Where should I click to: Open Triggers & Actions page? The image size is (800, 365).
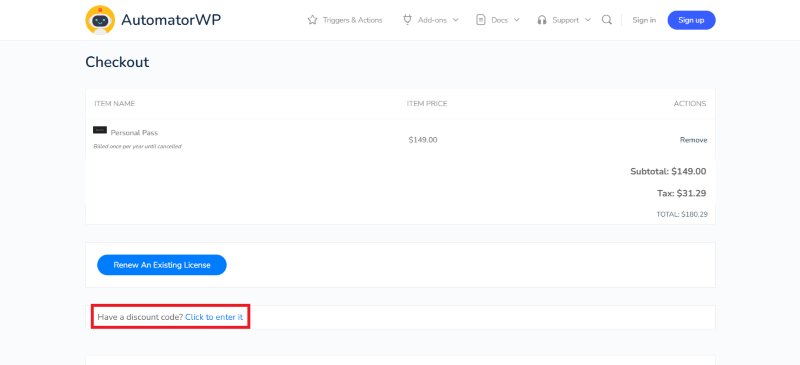352,20
